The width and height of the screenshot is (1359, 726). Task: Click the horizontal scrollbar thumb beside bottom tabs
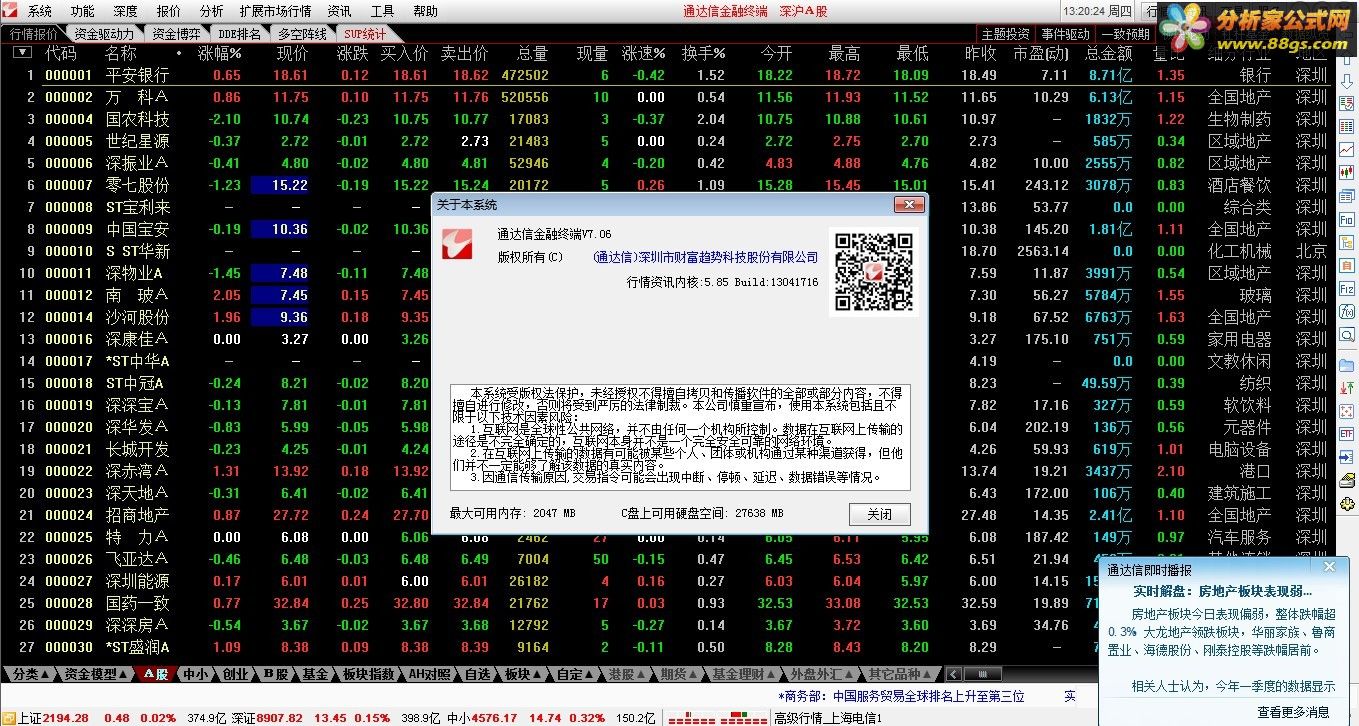983,674
